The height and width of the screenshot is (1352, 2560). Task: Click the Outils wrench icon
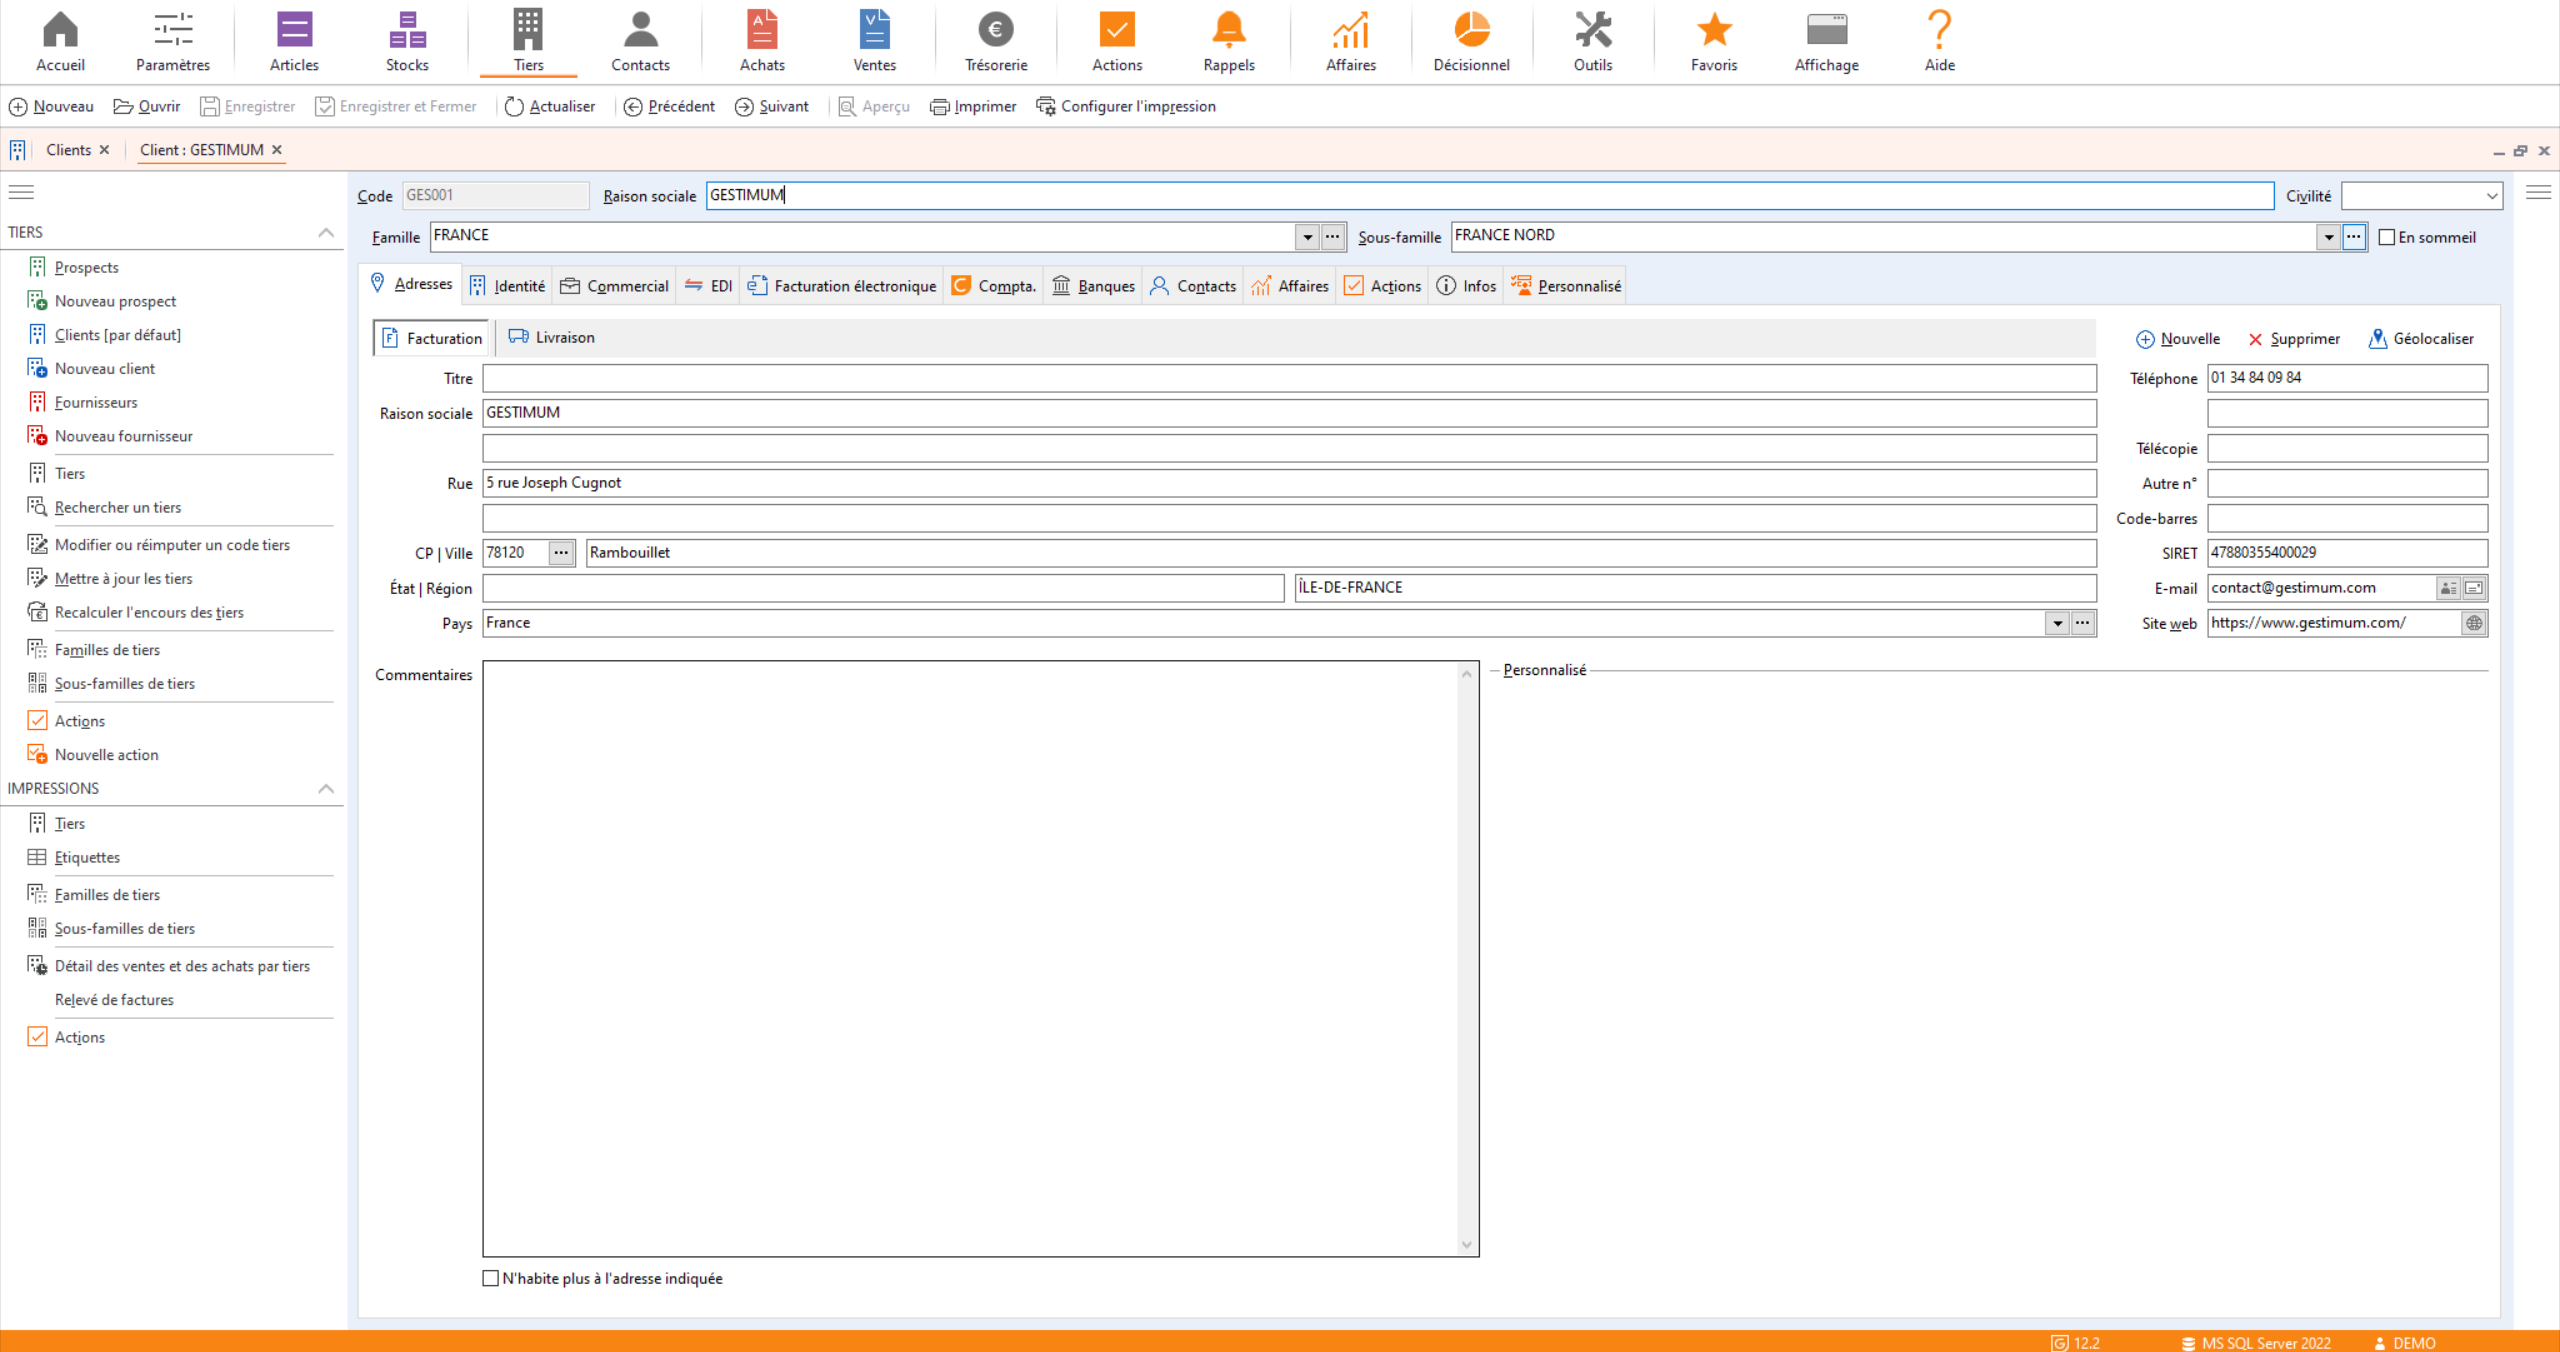pyautogui.click(x=1592, y=30)
